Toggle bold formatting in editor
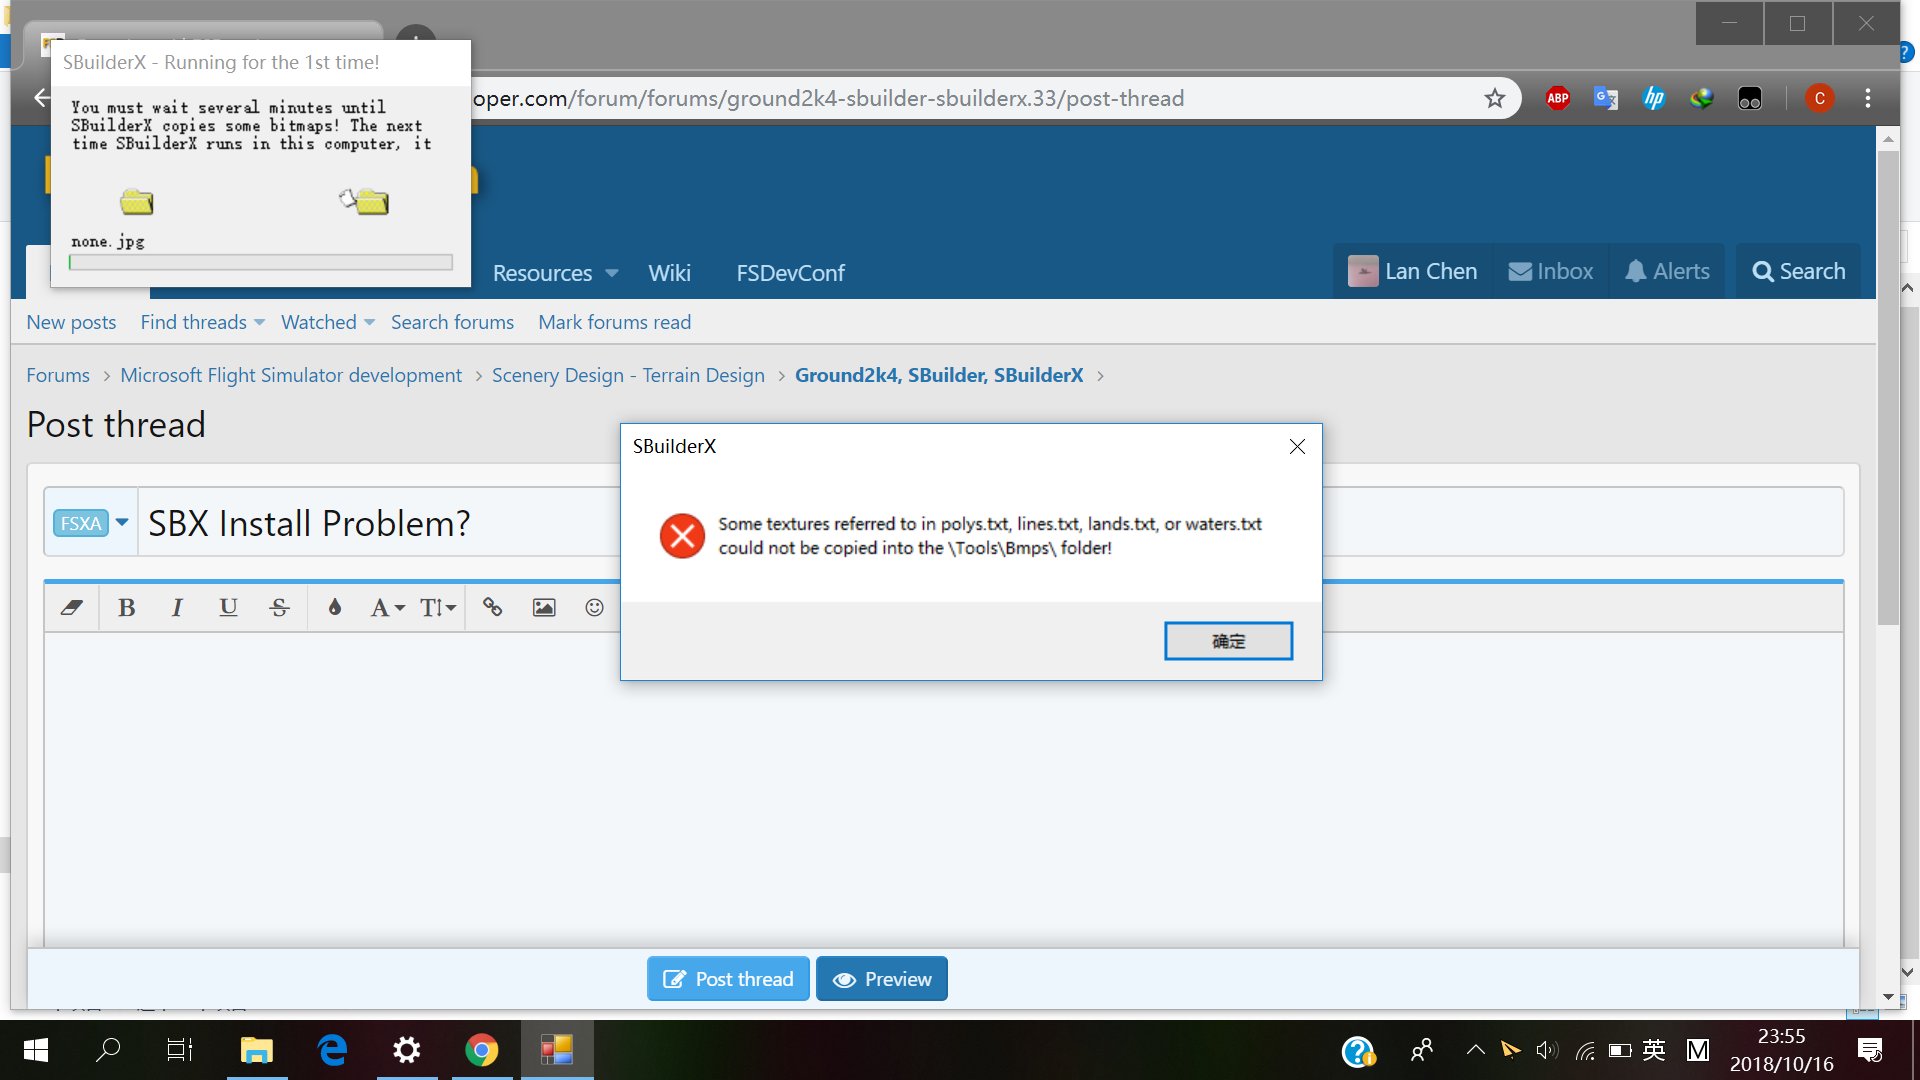This screenshot has width=1920, height=1080. (x=126, y=607)
